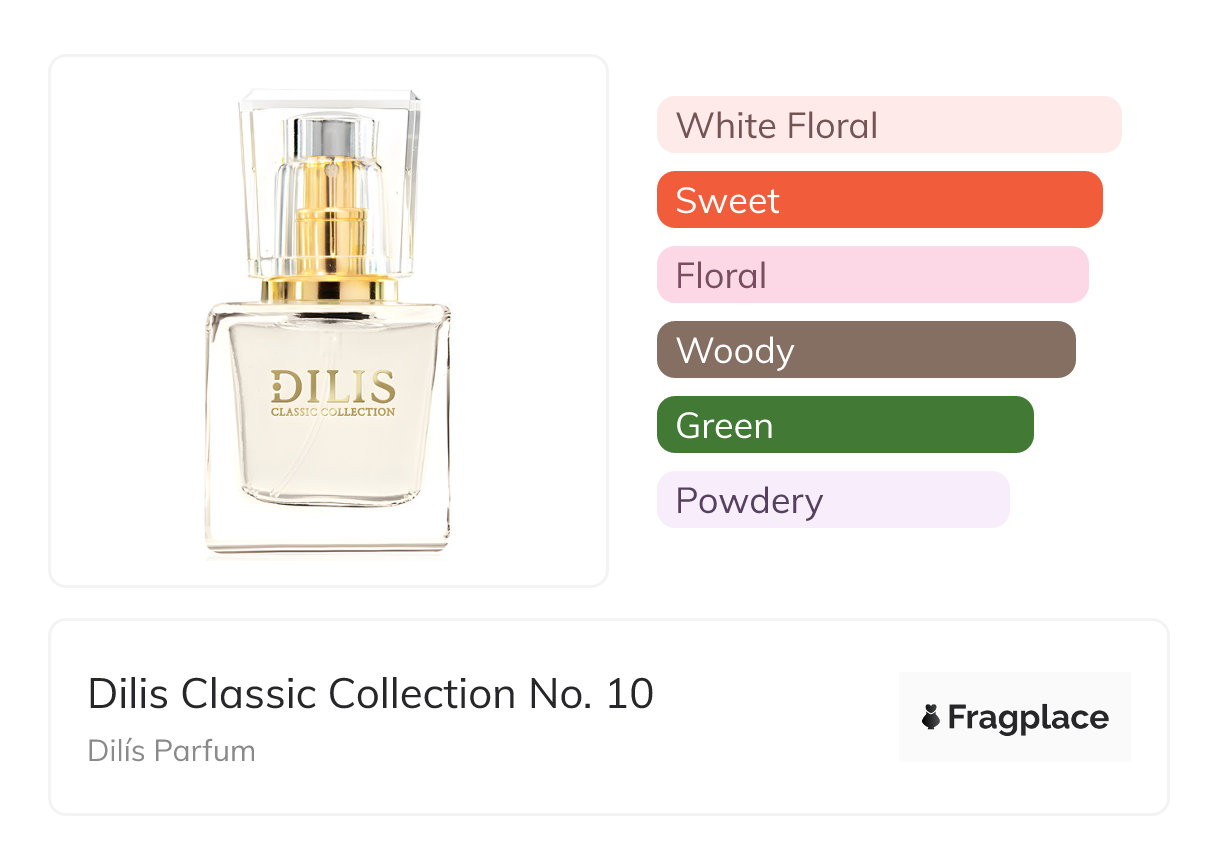The width and height of the screenshot is (1218, 864).
Task: Choose the lilac Powdery accord bar
Action: point(832,500)
